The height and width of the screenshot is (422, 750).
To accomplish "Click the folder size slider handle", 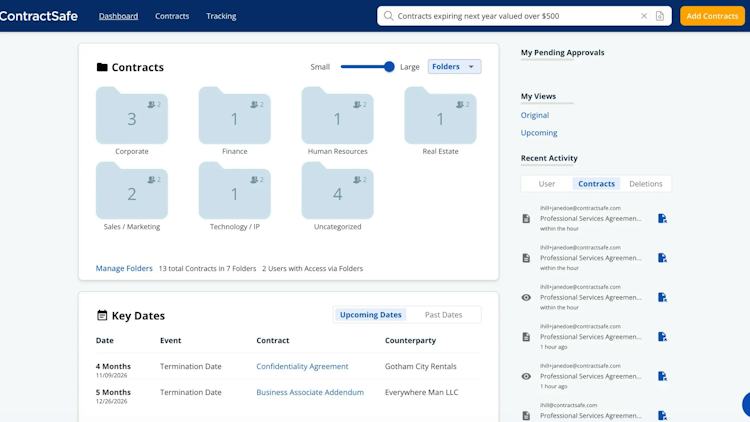I will point(389,67).
